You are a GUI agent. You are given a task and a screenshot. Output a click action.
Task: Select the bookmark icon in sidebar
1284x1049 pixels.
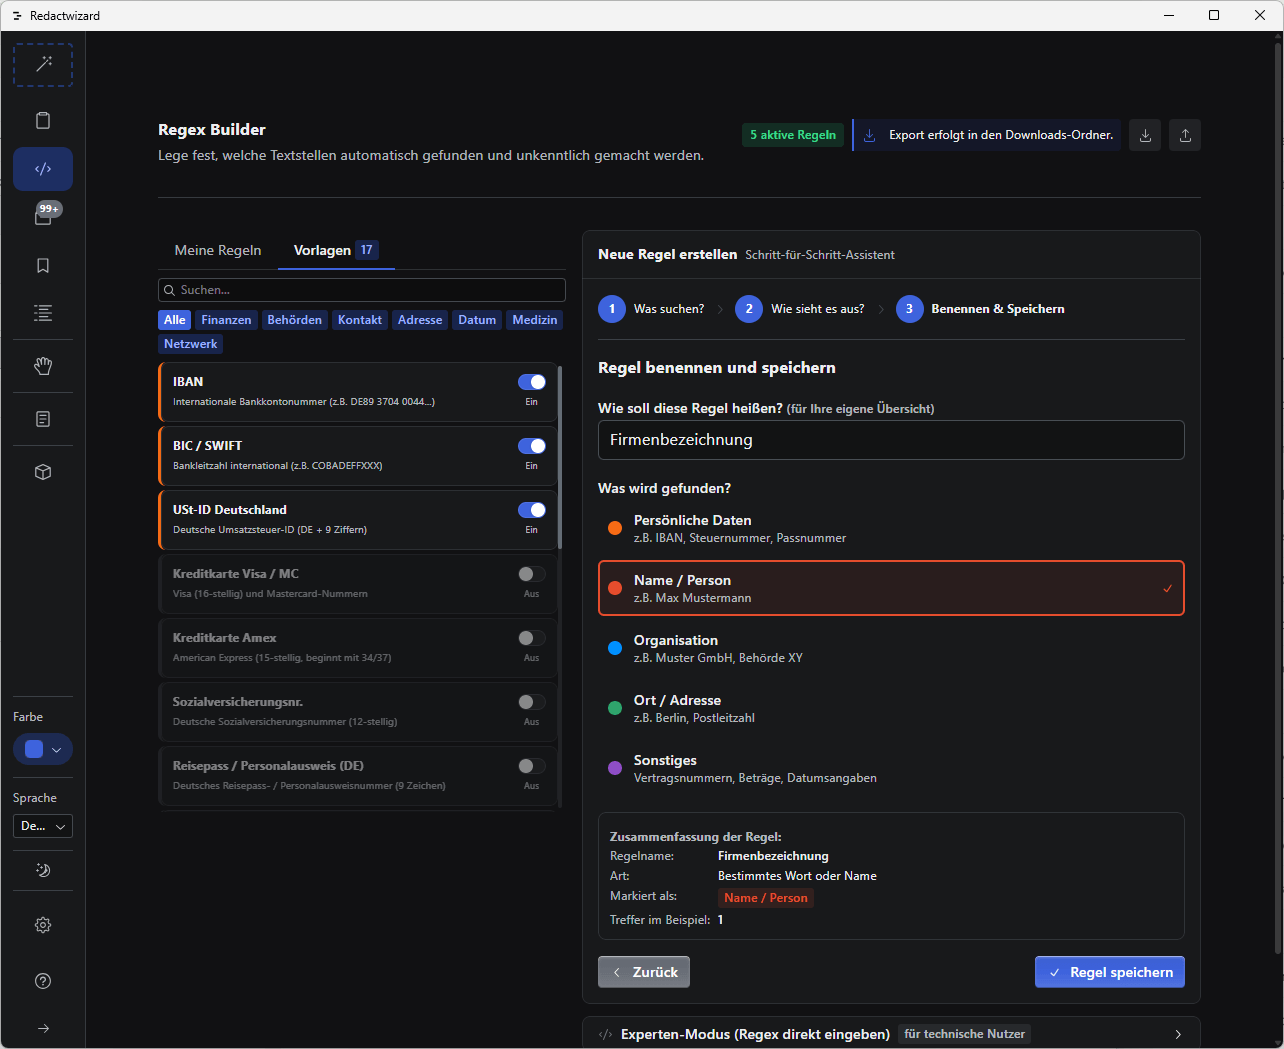coord(43,266)
